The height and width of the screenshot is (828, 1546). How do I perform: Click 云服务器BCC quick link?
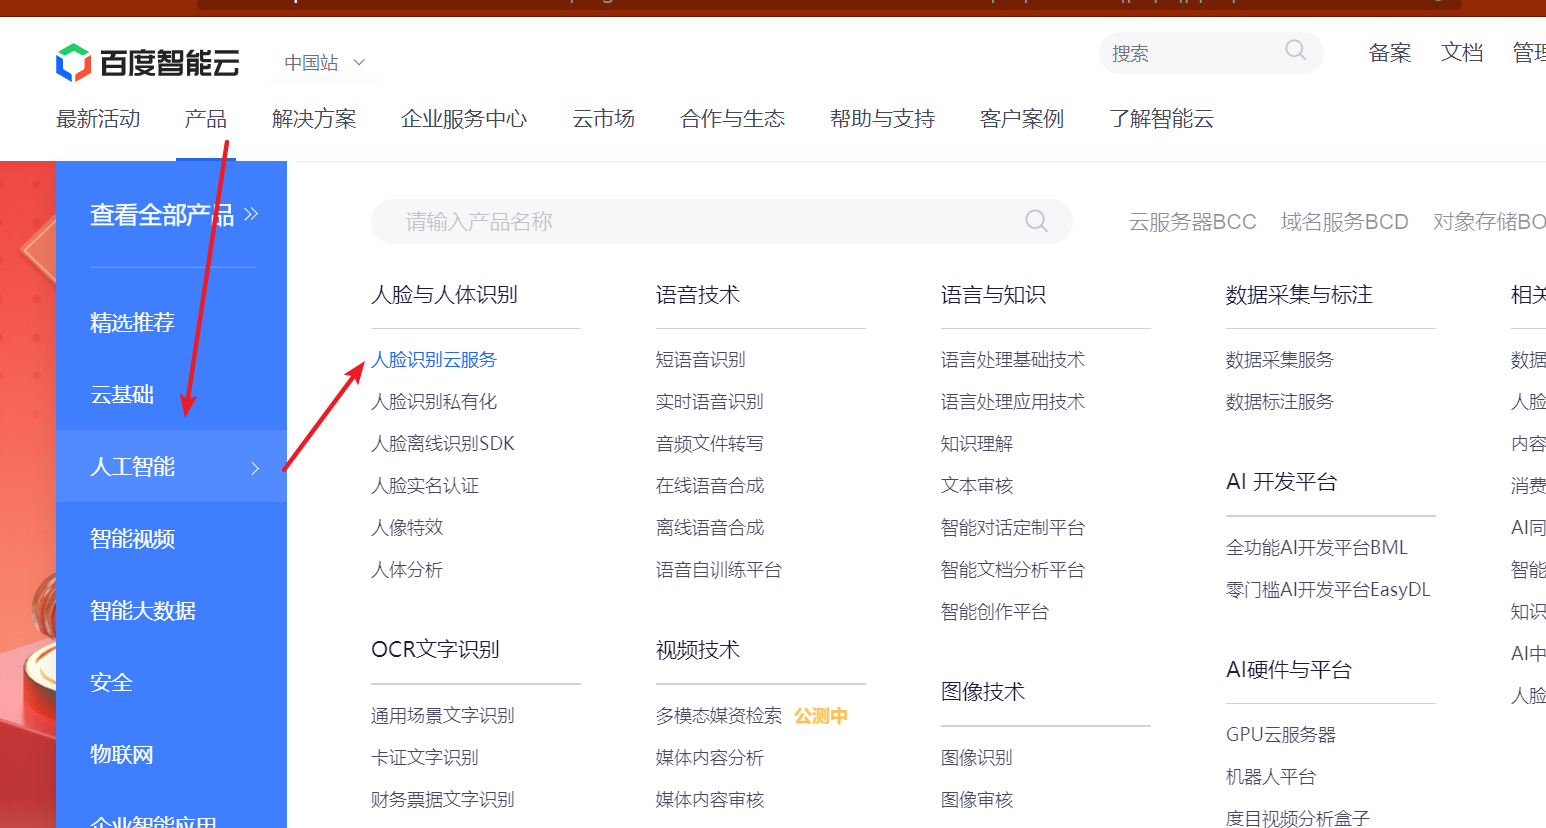point(1192,222)
